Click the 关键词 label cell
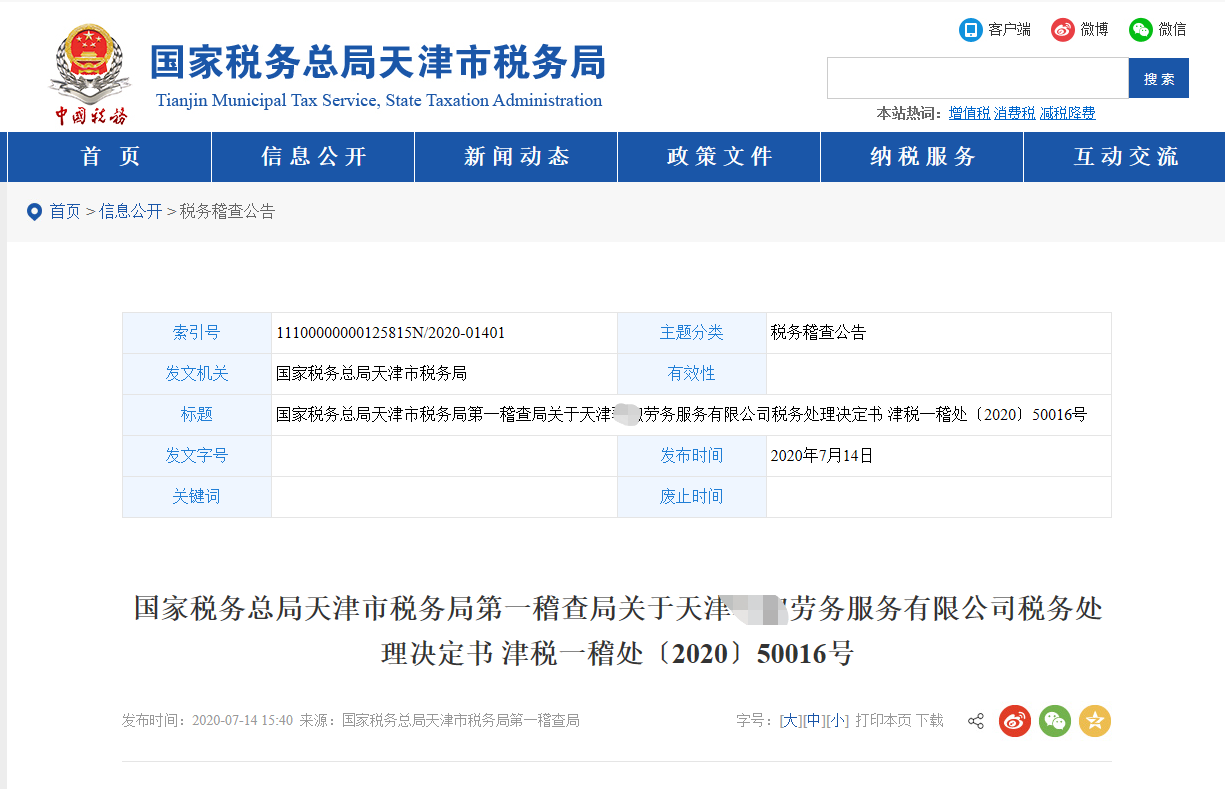The width and height of the screenshot is (1225, 789). coord(197,497)
